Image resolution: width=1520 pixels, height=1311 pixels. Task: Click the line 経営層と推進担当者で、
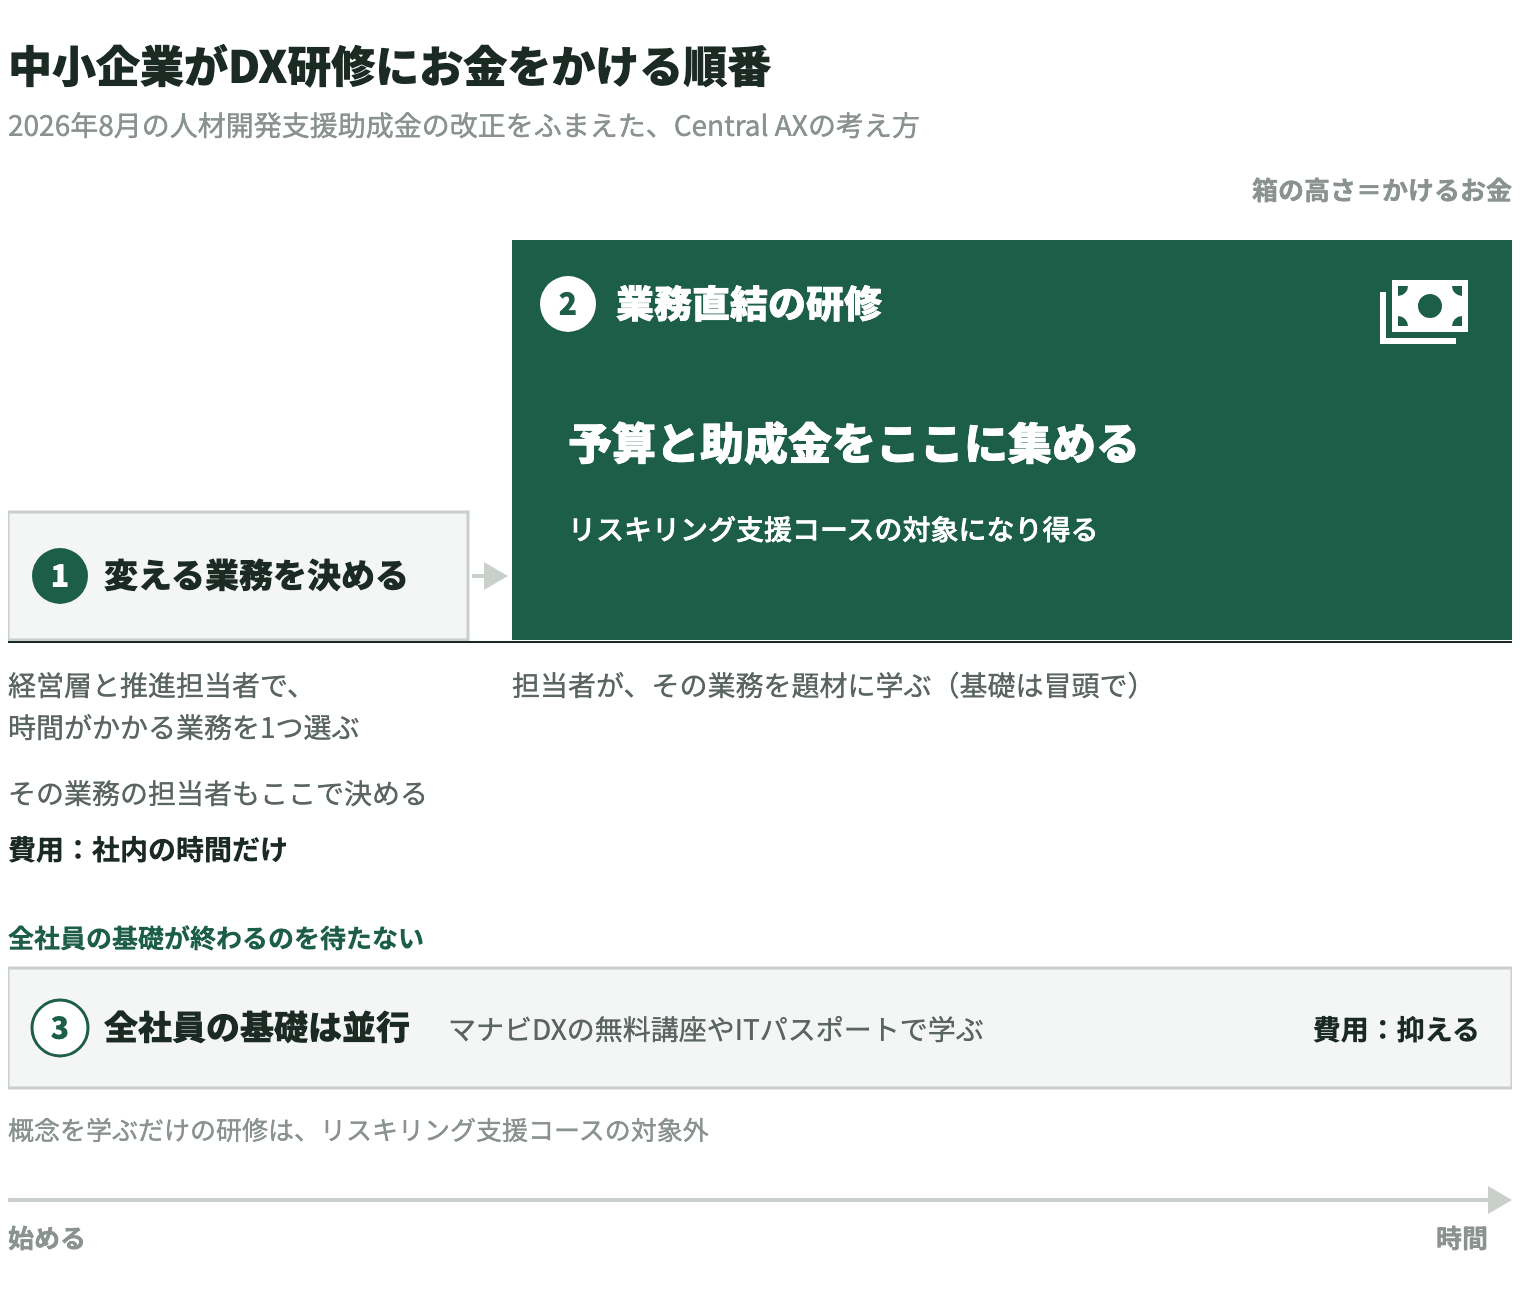pos(155,686)
